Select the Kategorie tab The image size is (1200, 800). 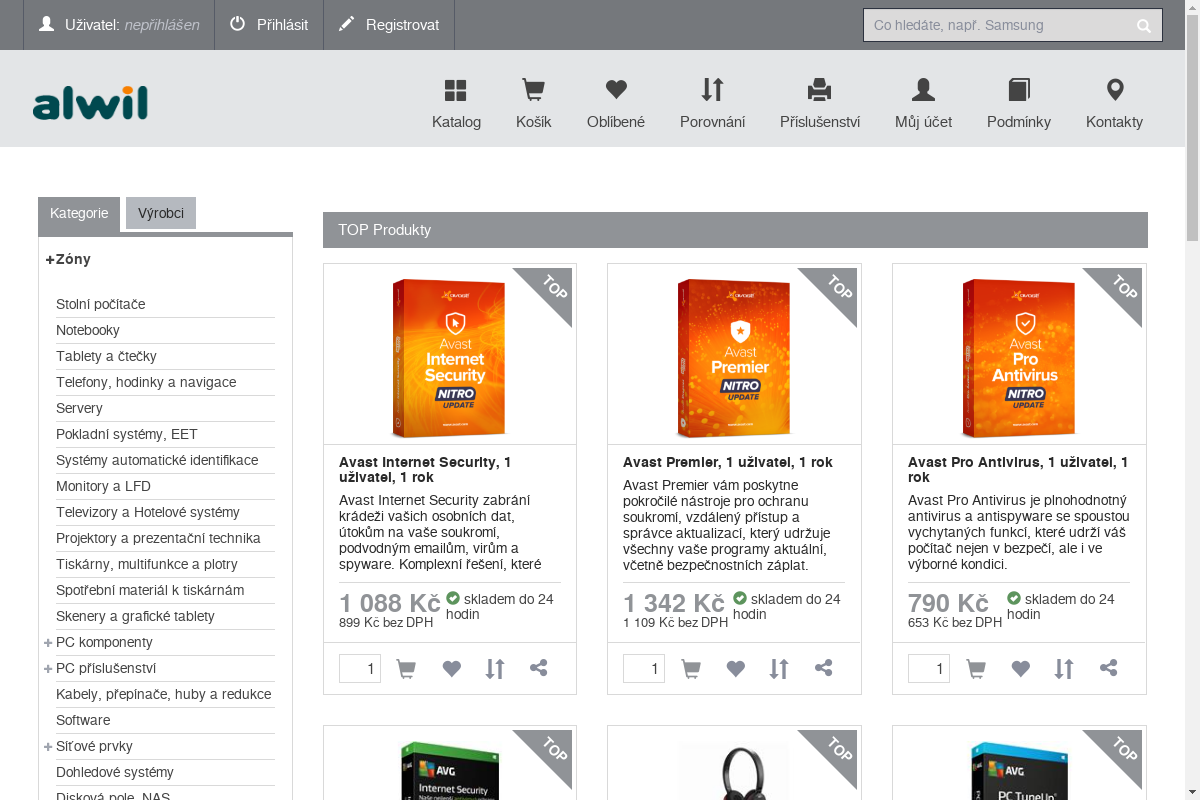click(79, 213)
